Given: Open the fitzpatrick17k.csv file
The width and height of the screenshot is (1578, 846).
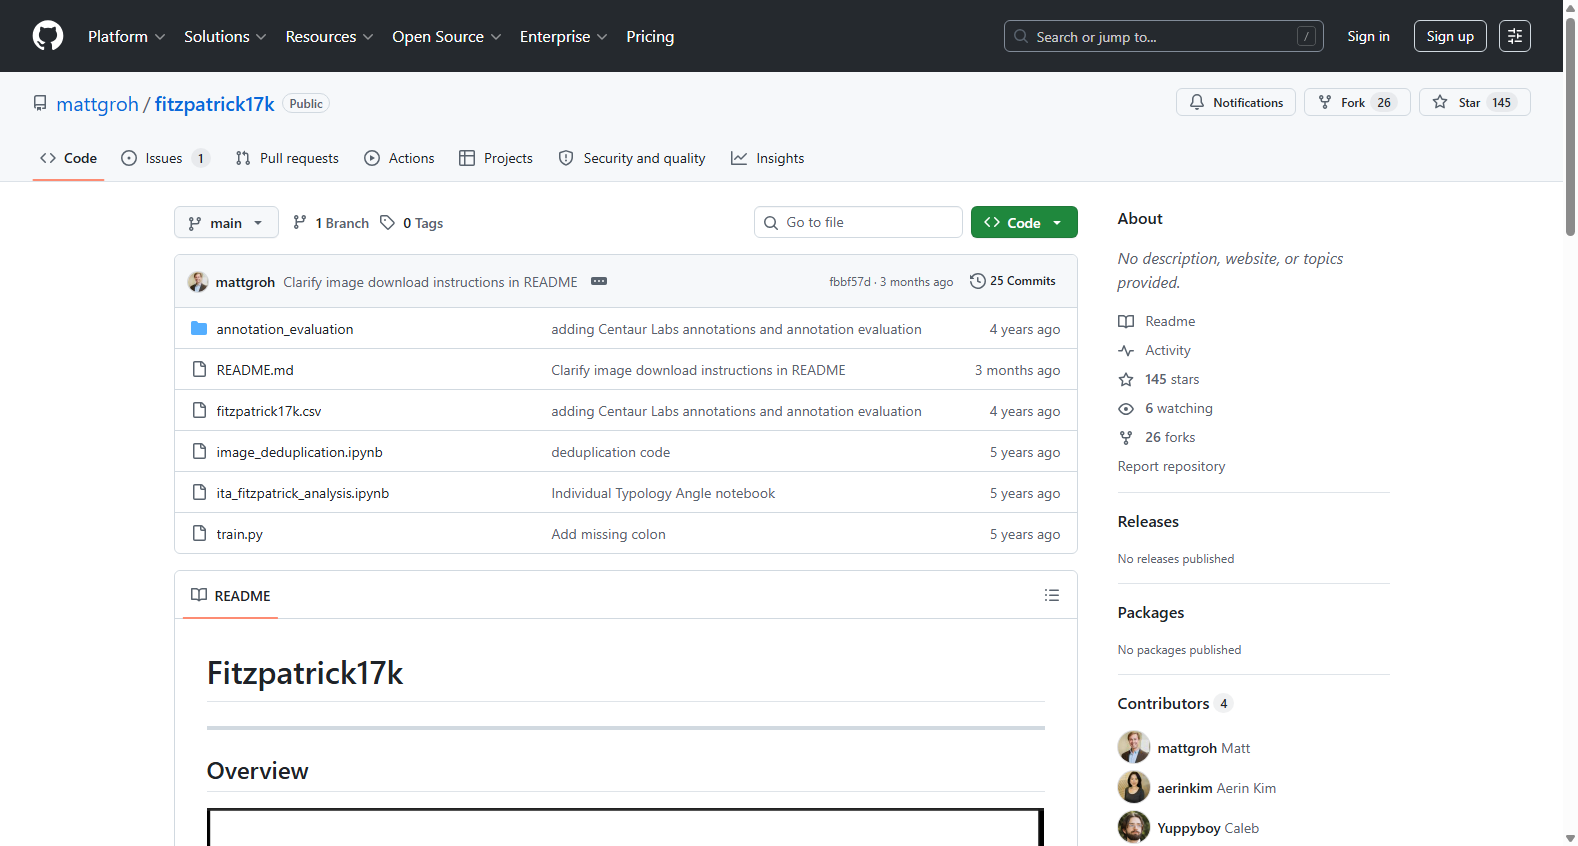Looking at the screenshot, I should click(x=269, y=411).
